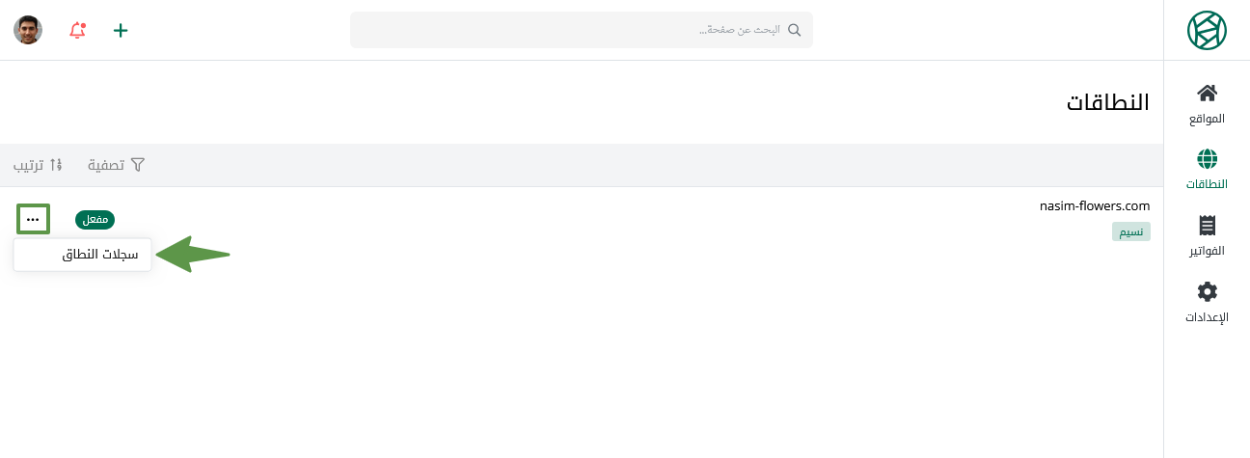The width and height of the screenshot is (1250, 458).
Task: Open the notifications bell
Action: click(77, 30)
